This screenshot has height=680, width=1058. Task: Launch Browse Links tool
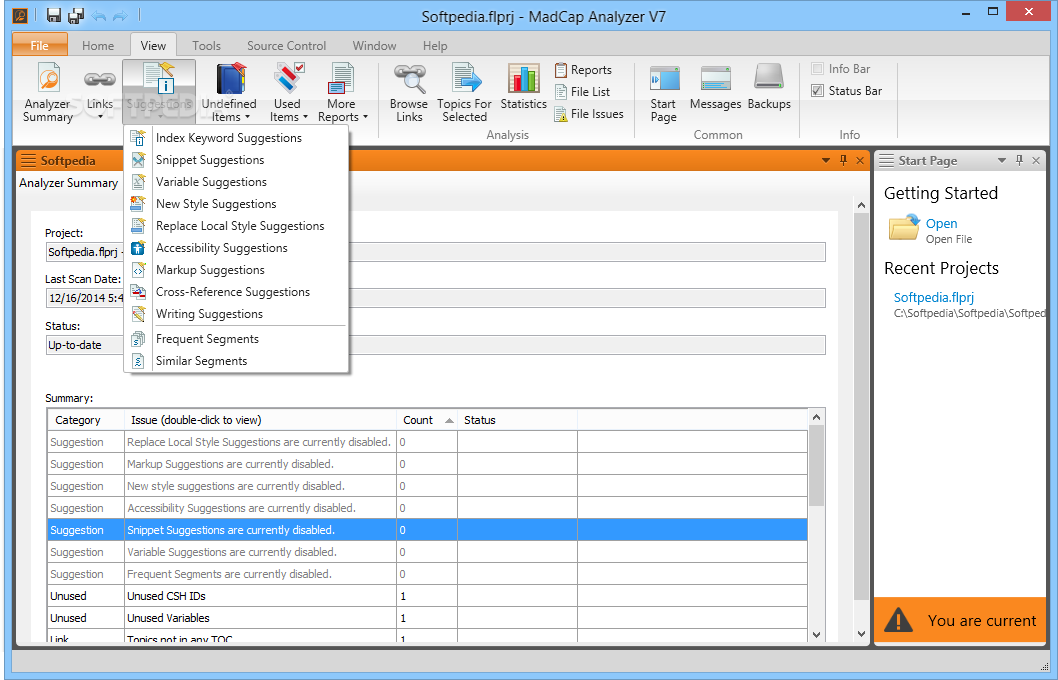409,92
